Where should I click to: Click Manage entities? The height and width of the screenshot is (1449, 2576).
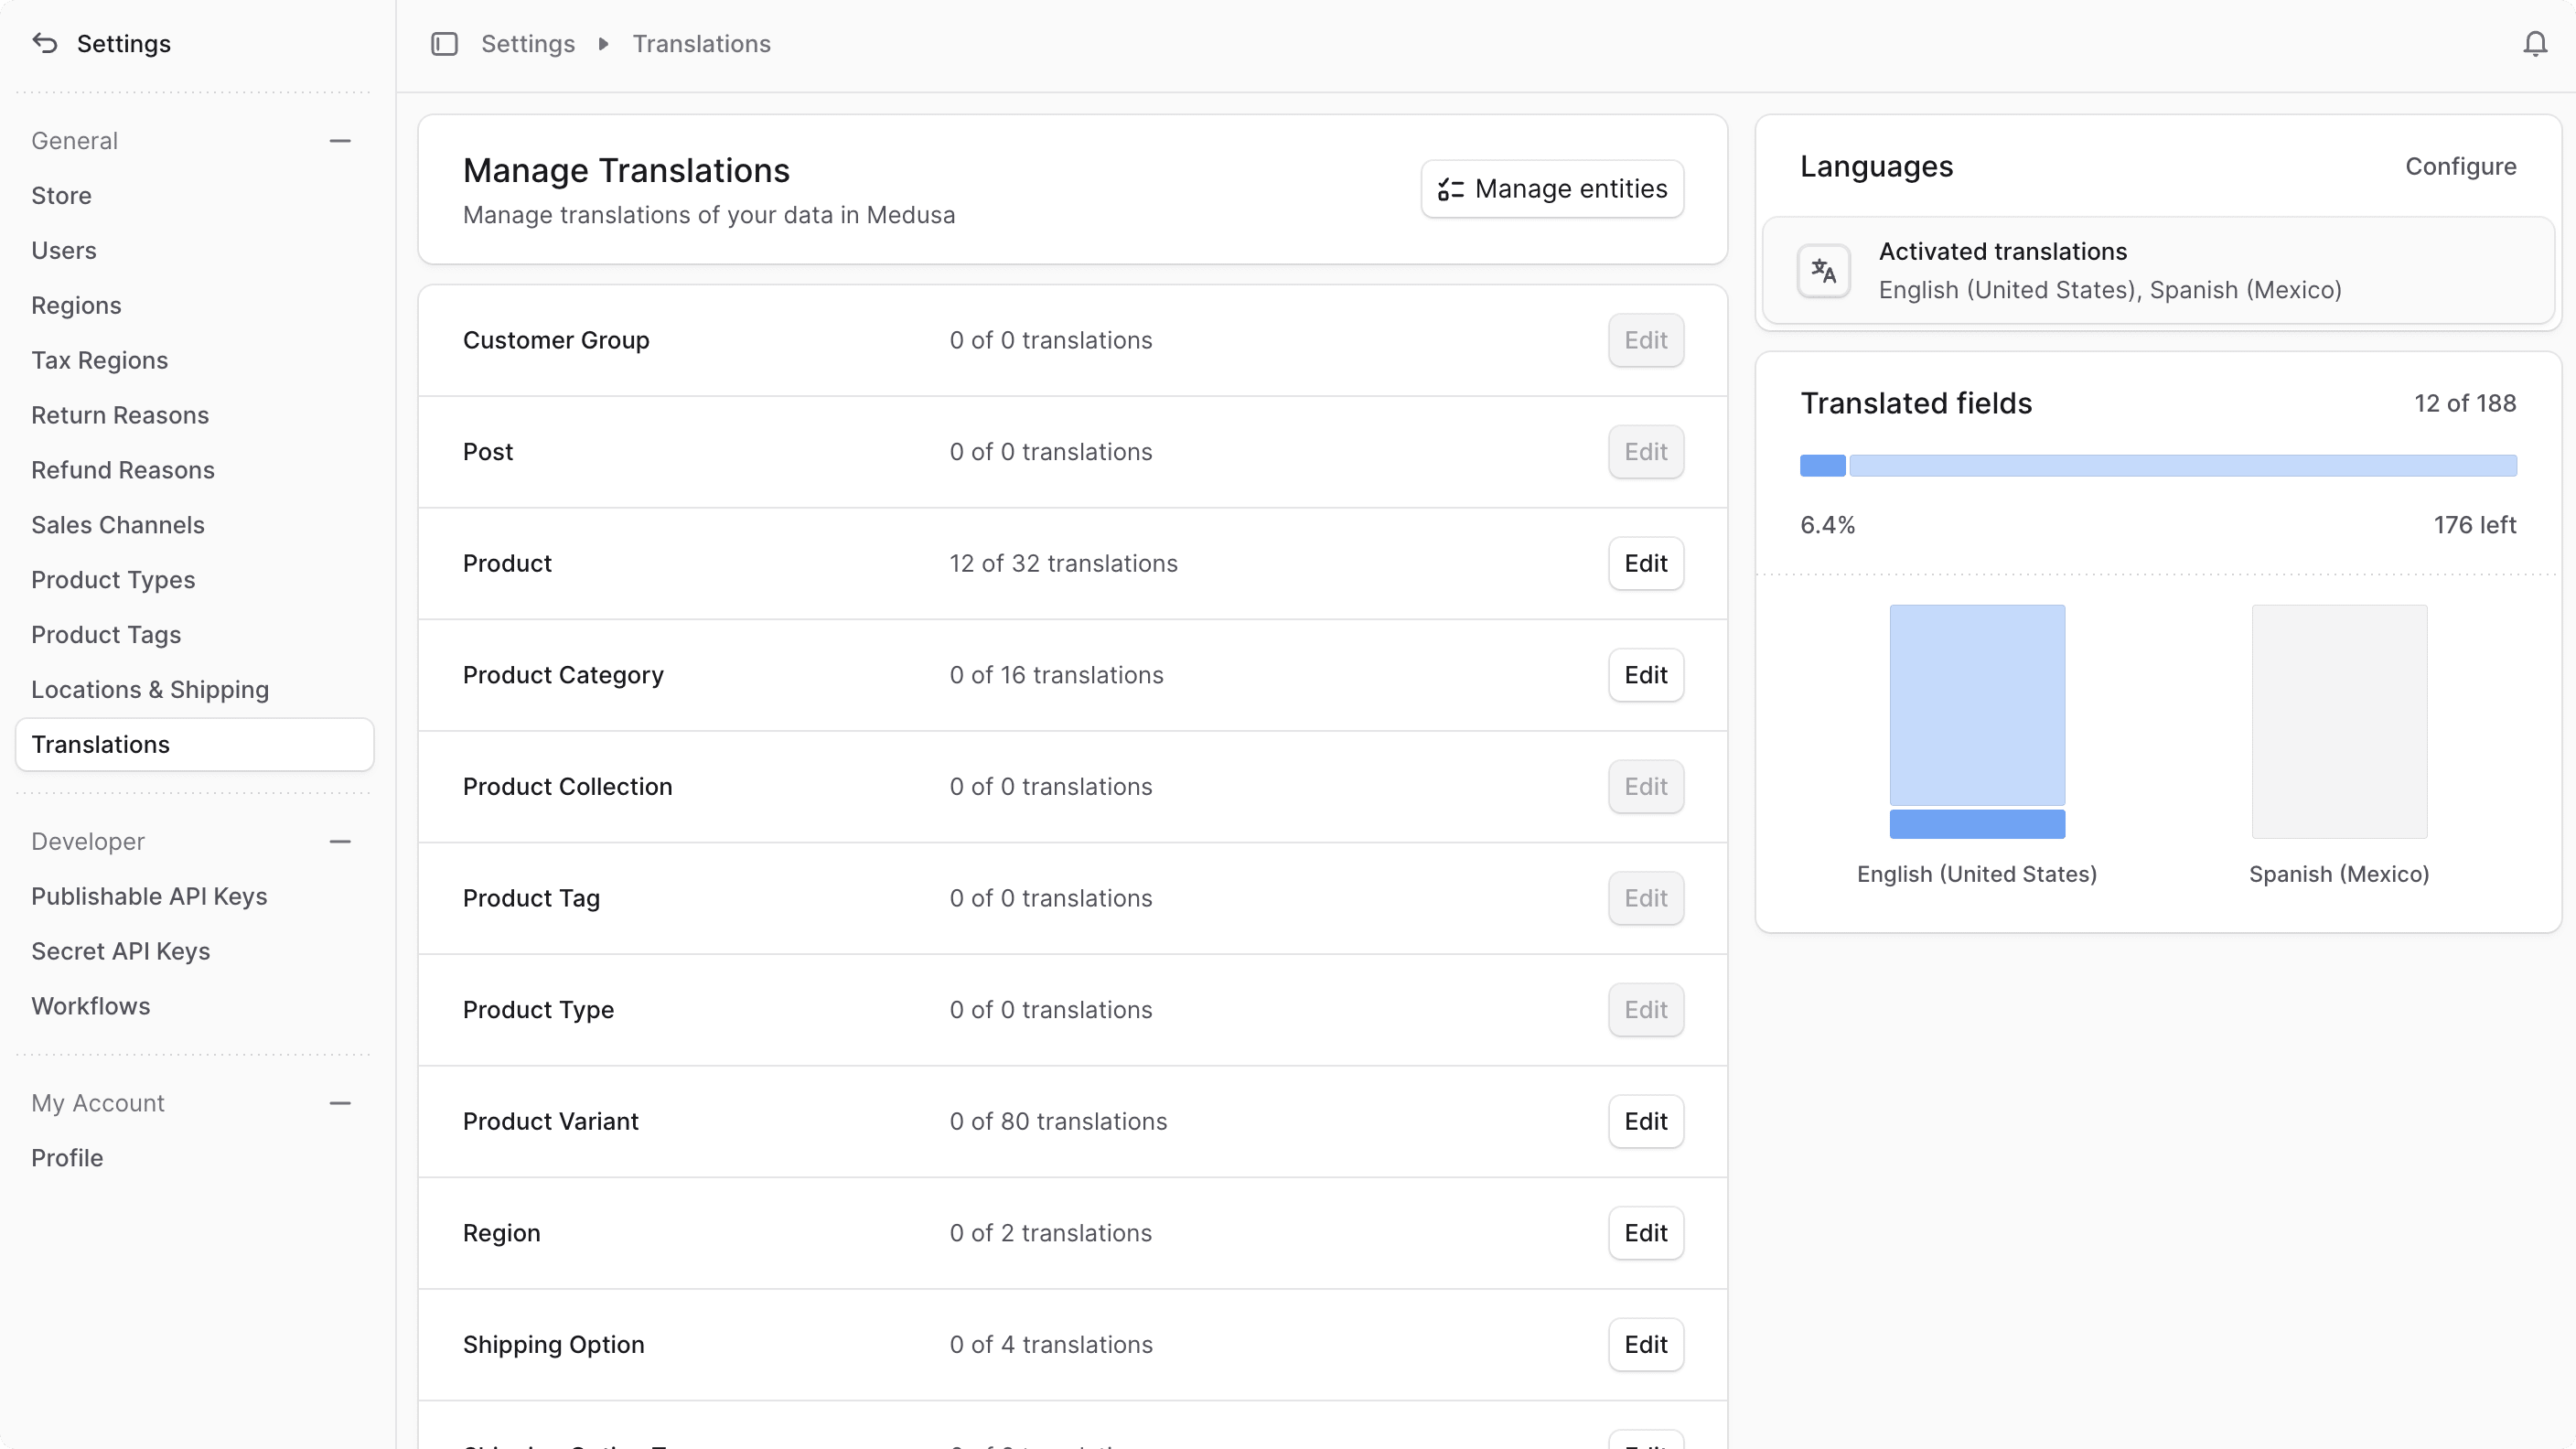pyautogui.click(x=1551, y=189)
